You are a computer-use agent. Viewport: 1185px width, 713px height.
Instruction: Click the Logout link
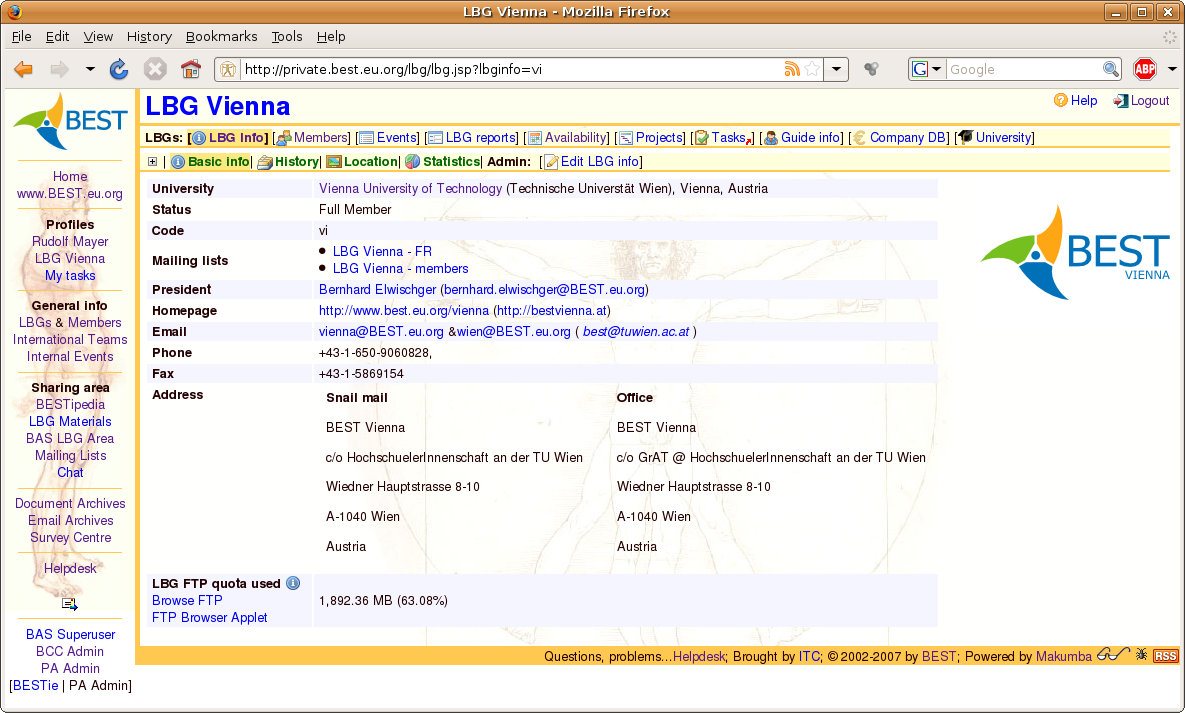(1141, 101)
